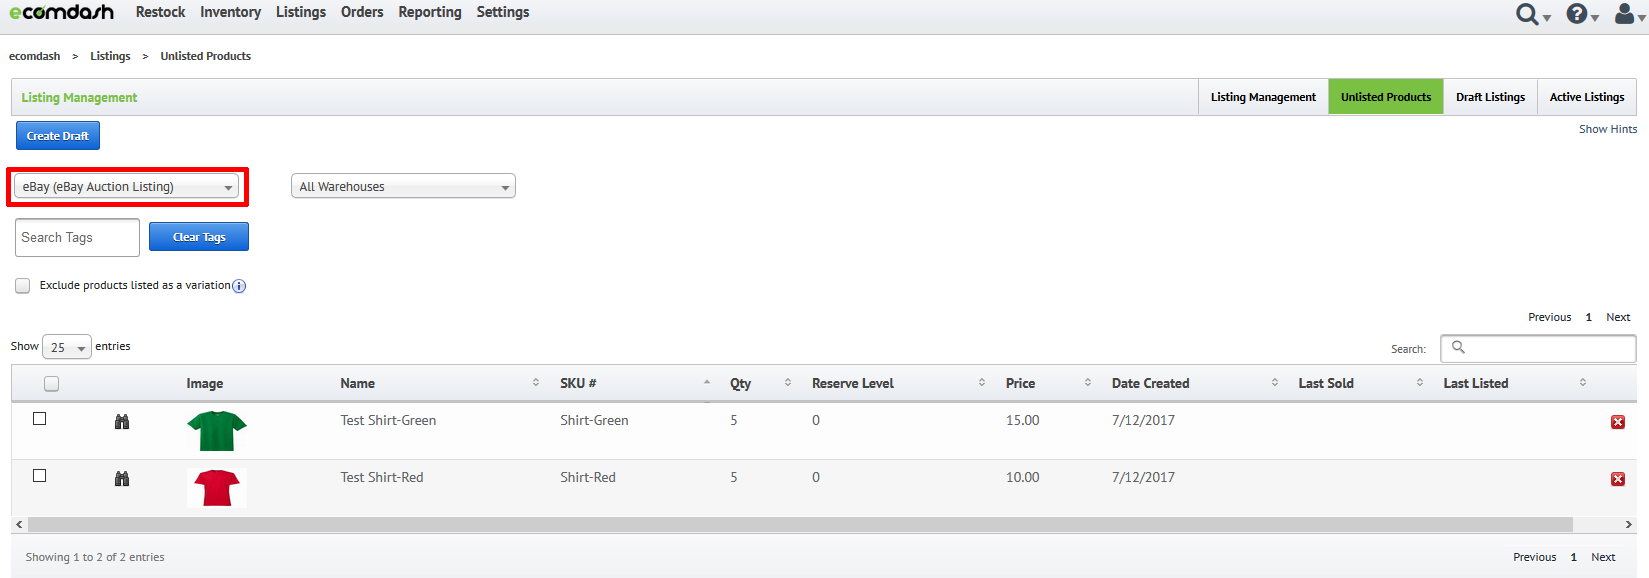Click the Image column header

(205, 384)
